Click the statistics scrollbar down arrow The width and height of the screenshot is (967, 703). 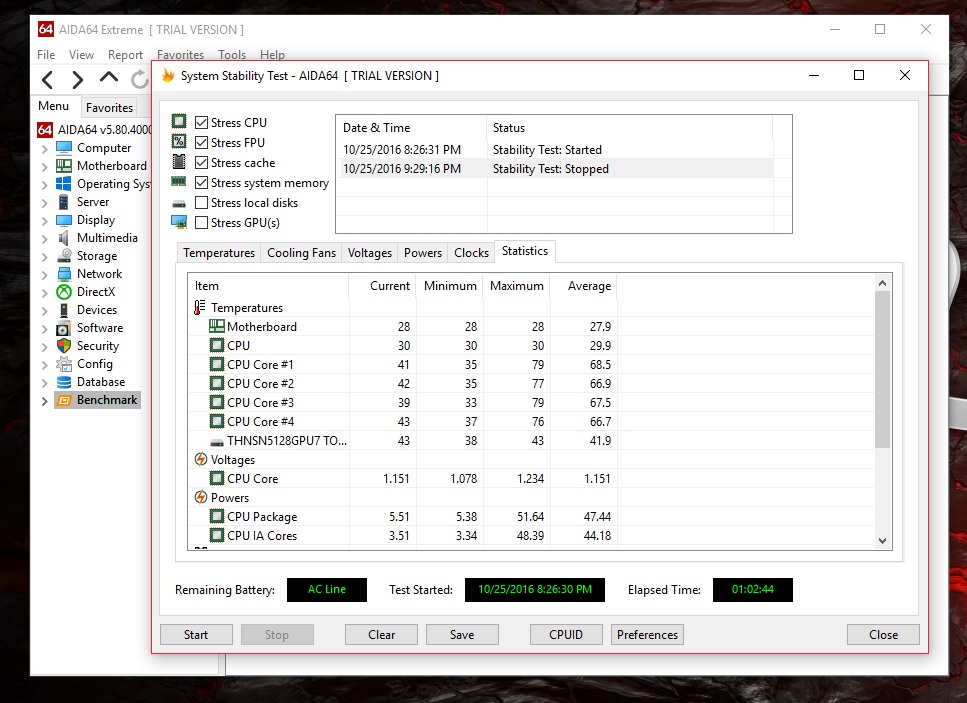pos(883,541)
